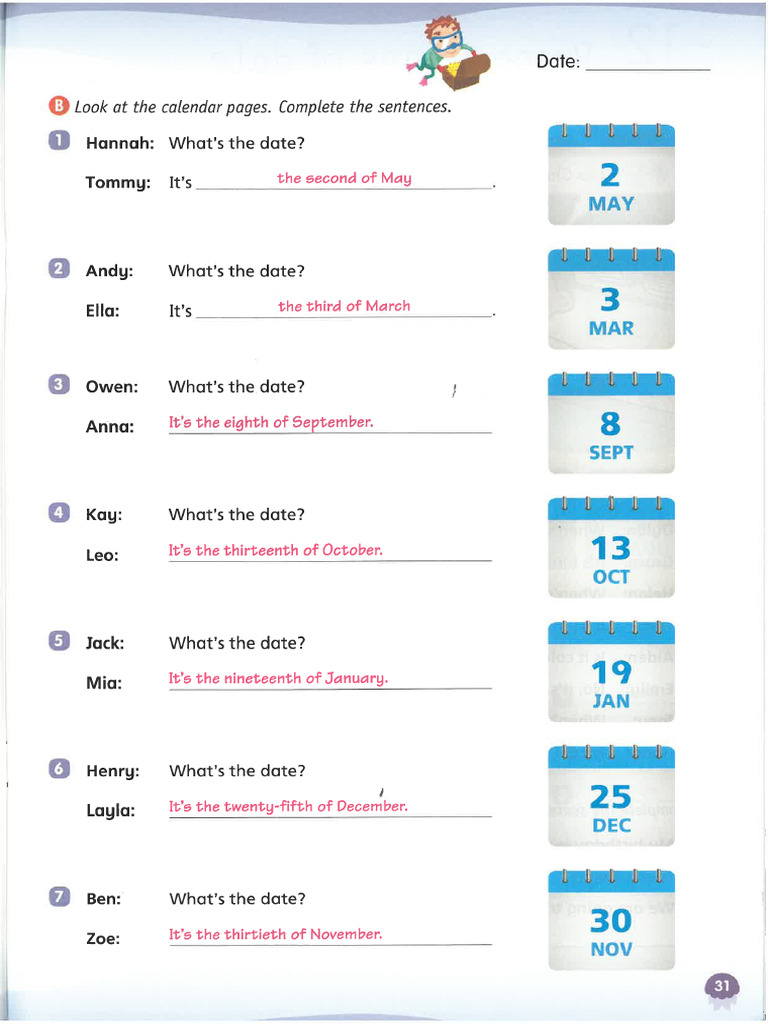Click the instruction "Look at the calendar pages"
This screenshot has width=768, height=1024.
[x=263, y=107]
